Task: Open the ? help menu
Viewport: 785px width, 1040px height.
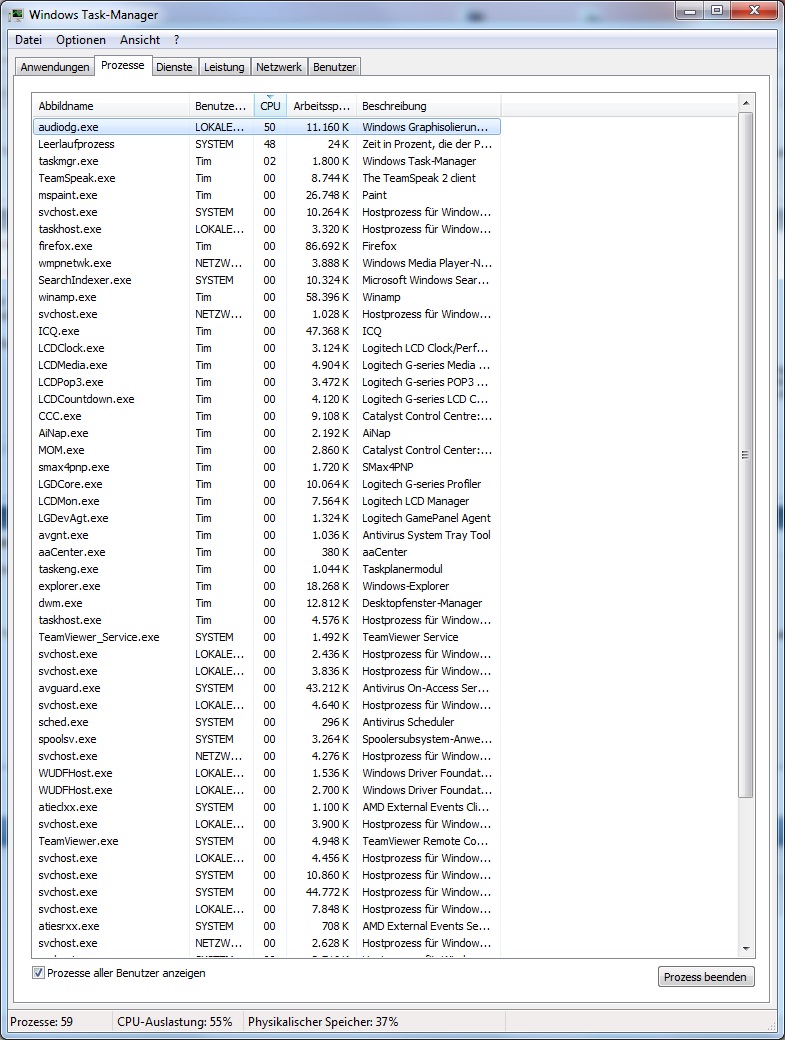Action: coord(176,40)
